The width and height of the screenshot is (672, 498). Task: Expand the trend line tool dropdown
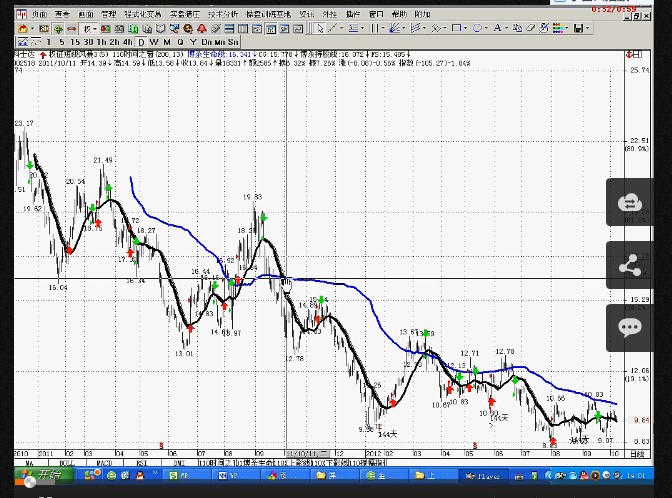(342, 29)
